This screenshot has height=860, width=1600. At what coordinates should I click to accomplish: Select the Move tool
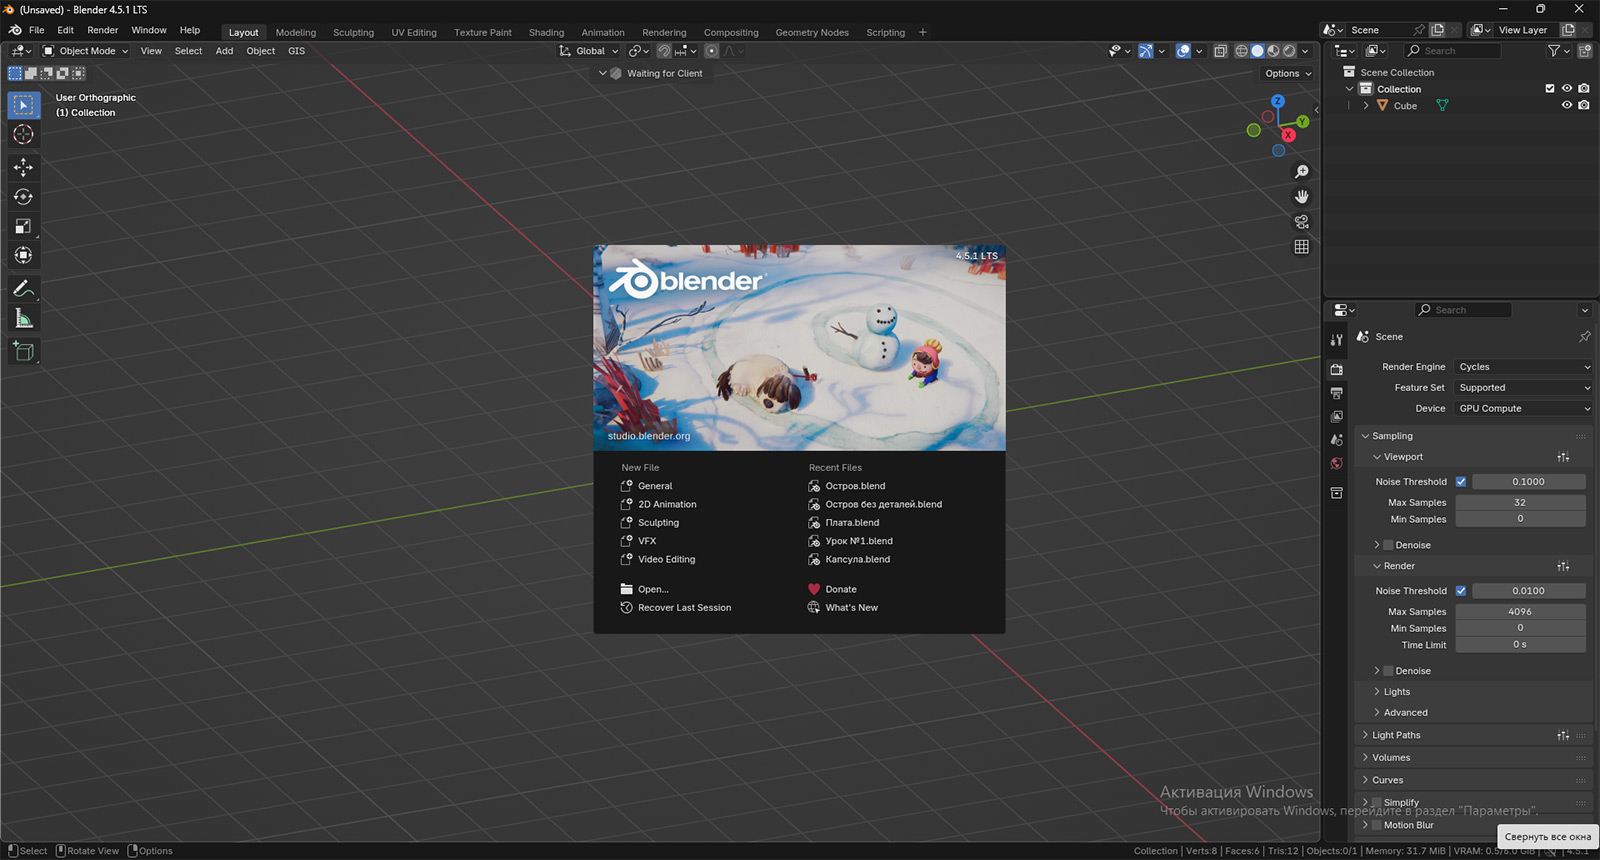tap(24, 167)
